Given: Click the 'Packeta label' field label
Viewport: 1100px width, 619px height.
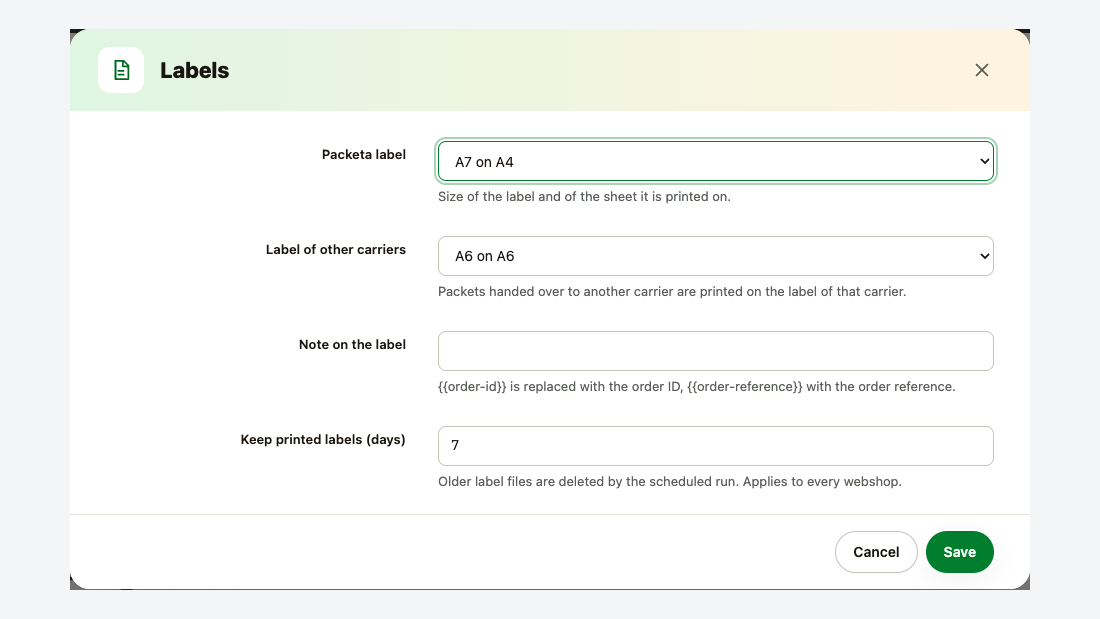Looking at the screenshot, I should (363, 154).
